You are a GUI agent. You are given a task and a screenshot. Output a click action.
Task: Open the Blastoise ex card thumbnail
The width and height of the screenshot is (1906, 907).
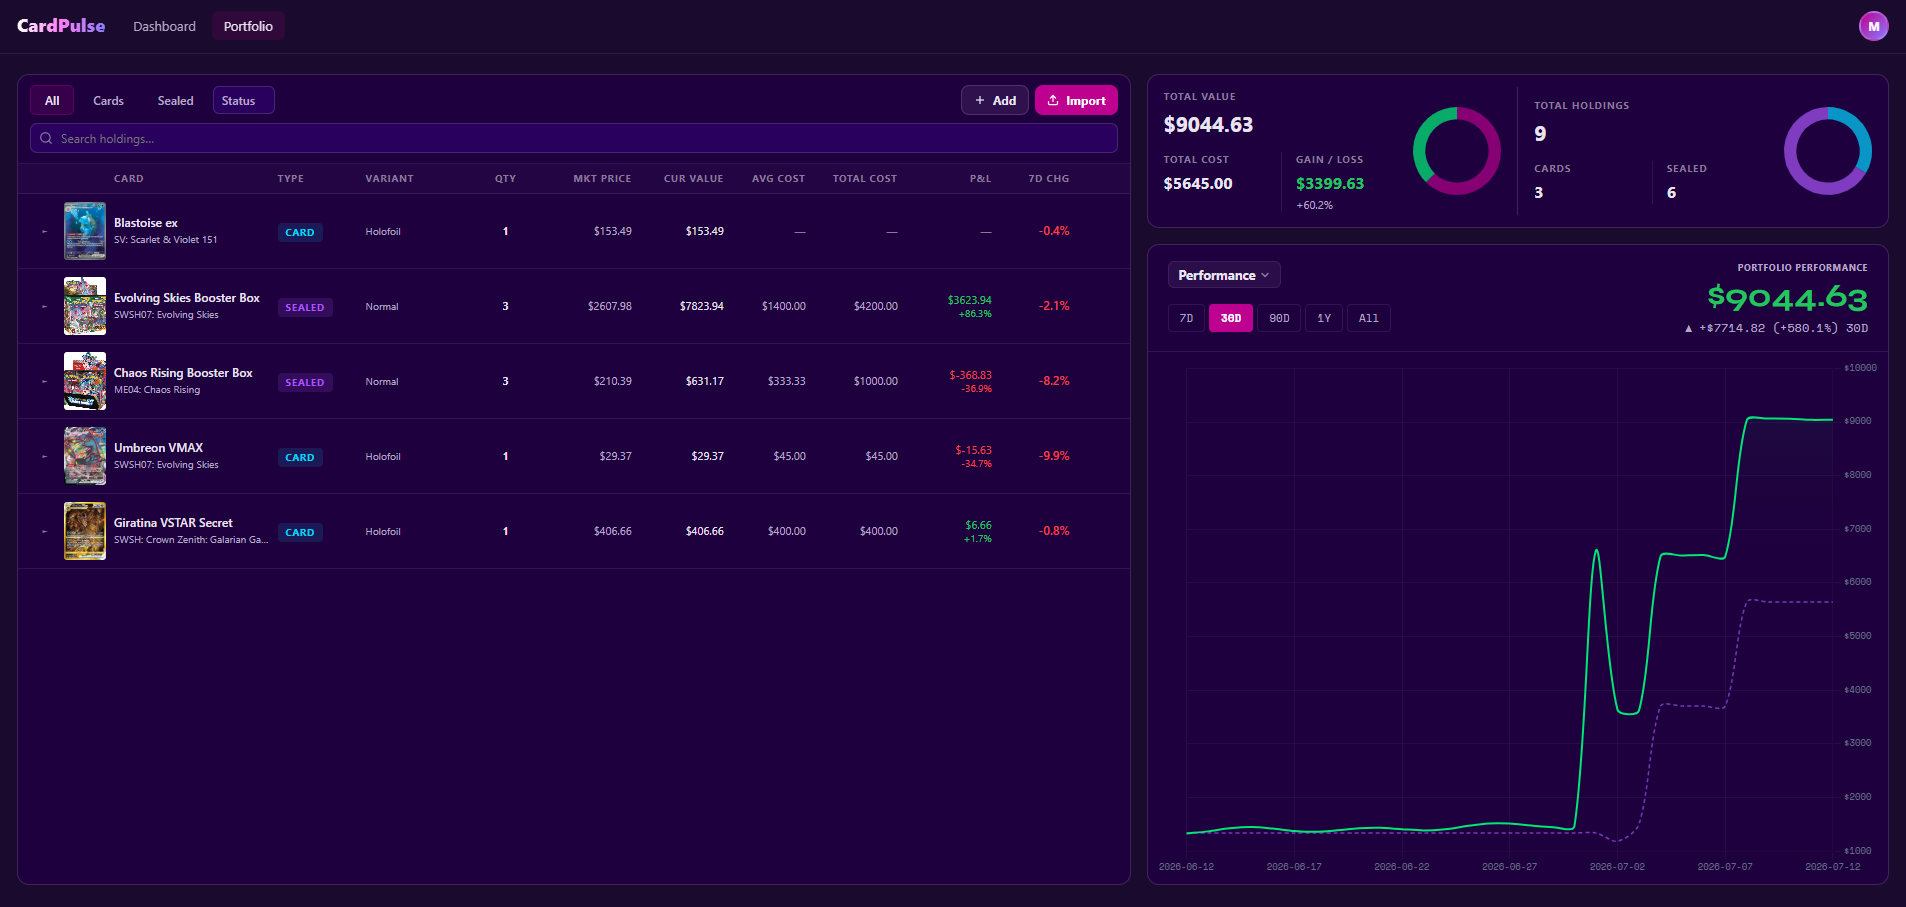pos(85,231)
